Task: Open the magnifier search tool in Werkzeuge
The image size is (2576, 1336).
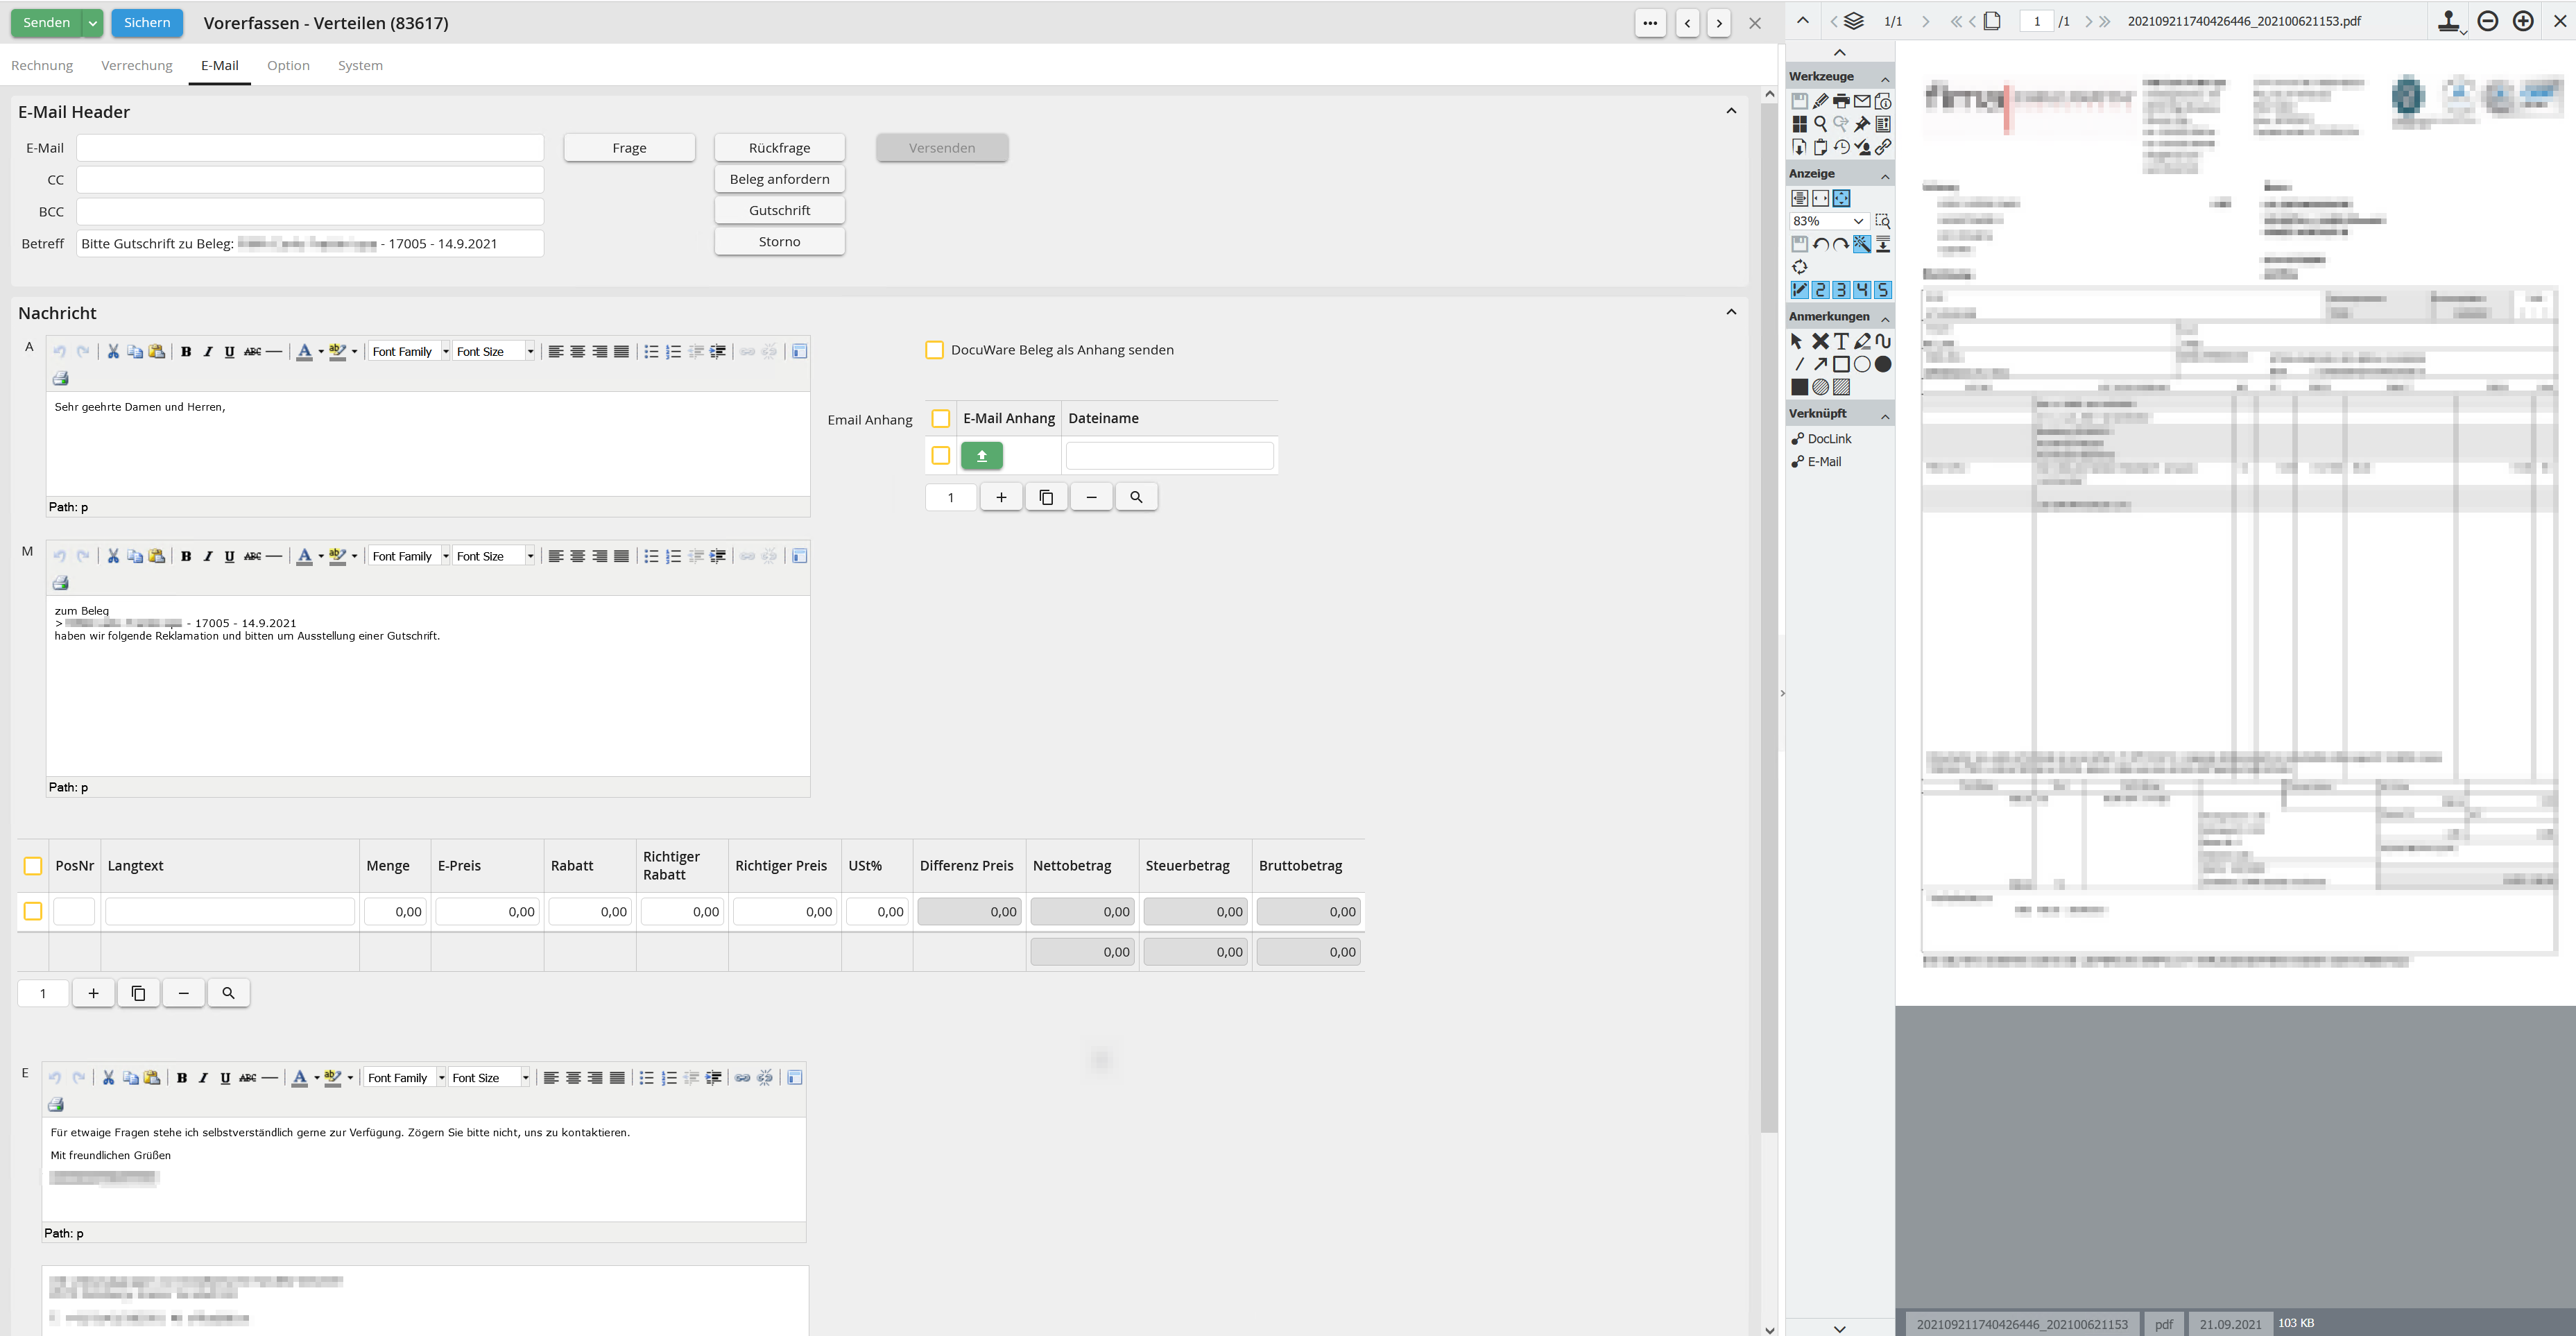Action: point(1820,124)
